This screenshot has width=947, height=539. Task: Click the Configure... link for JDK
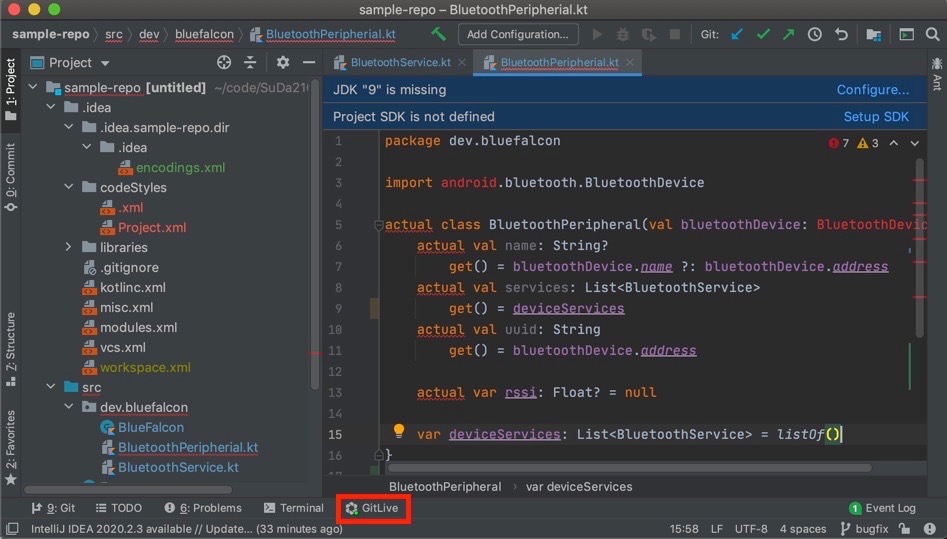pos(873,89)
